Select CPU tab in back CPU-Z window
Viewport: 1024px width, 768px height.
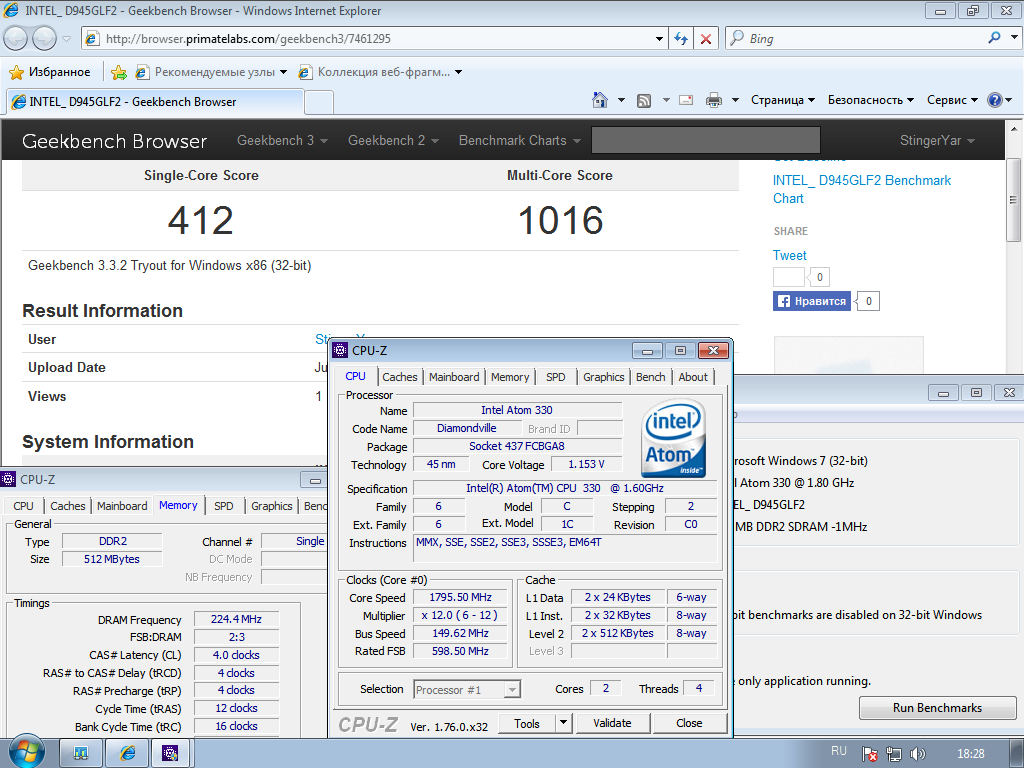click(x=24, y=505)
